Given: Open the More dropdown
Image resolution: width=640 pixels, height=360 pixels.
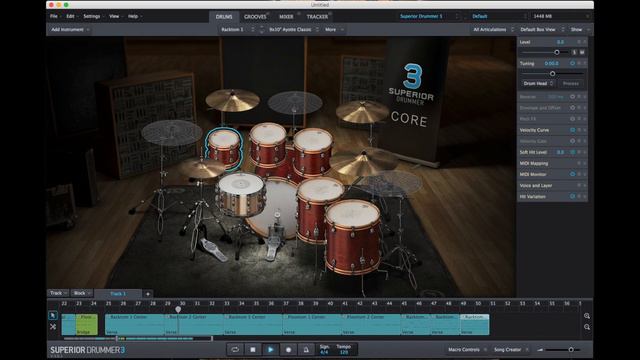Looking at the screenshot, I should (x=334, y=29).
